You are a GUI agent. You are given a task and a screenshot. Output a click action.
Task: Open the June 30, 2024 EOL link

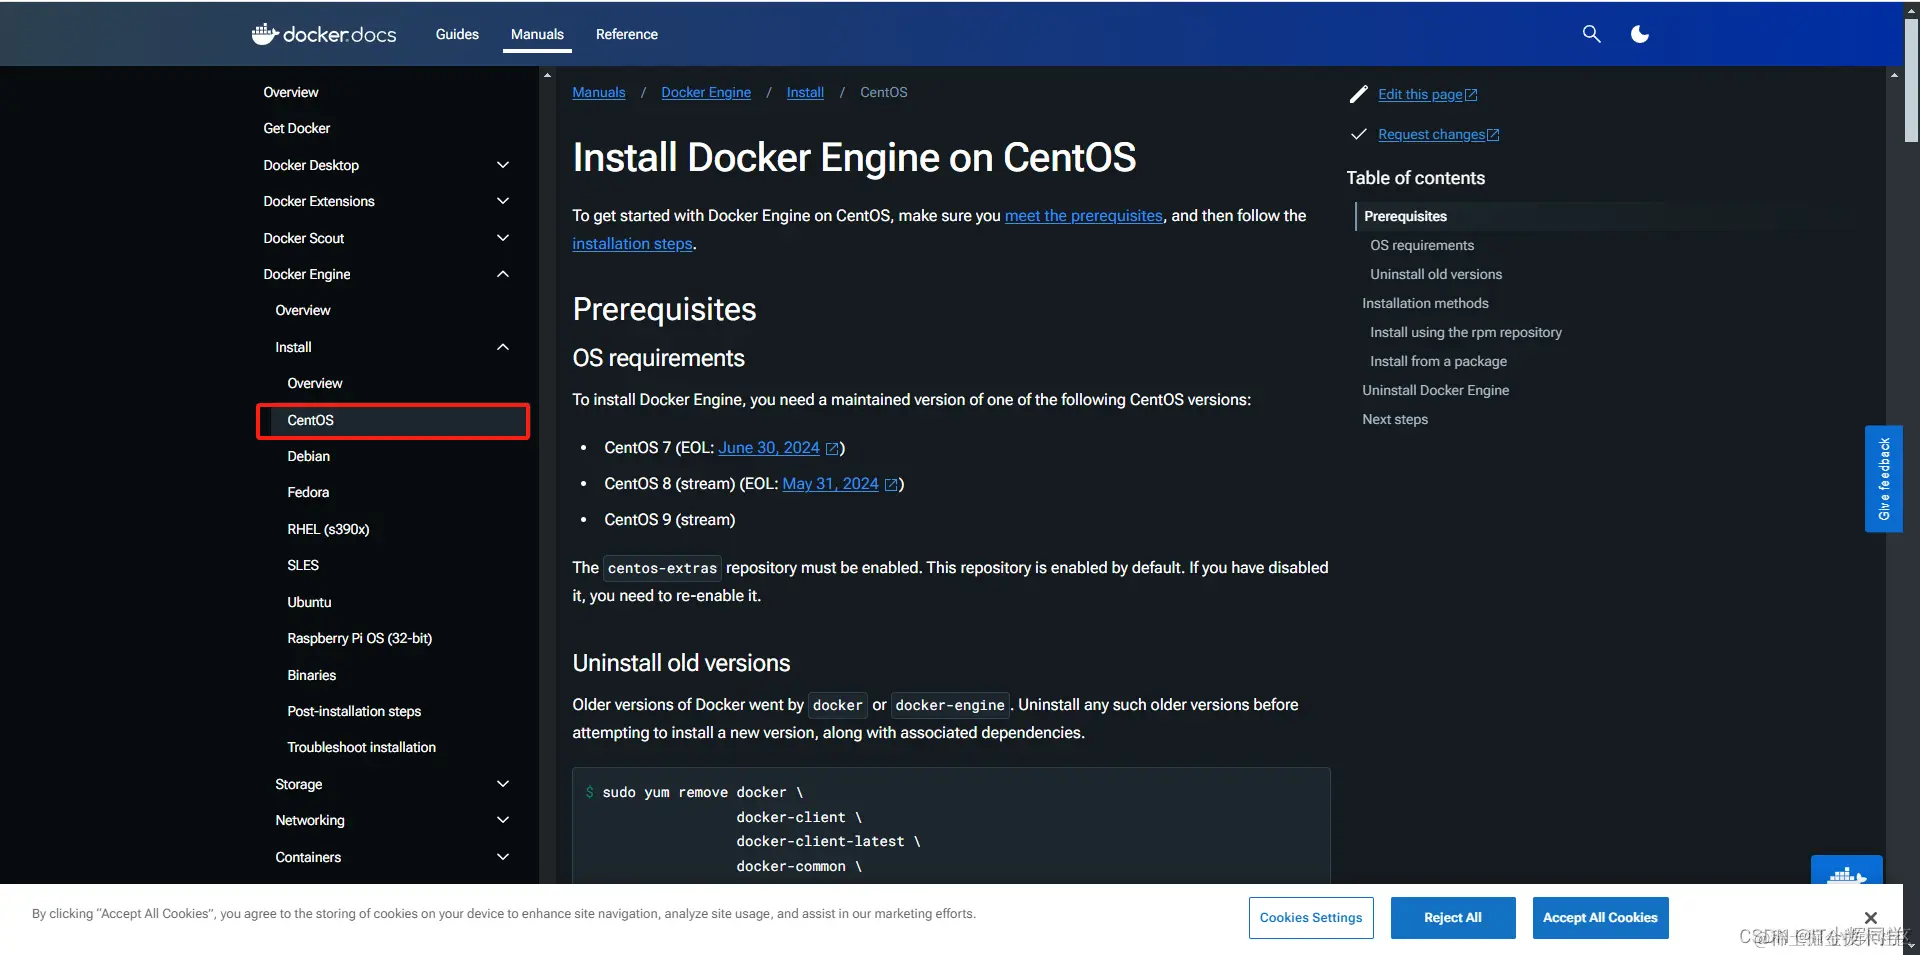point(769,447)
